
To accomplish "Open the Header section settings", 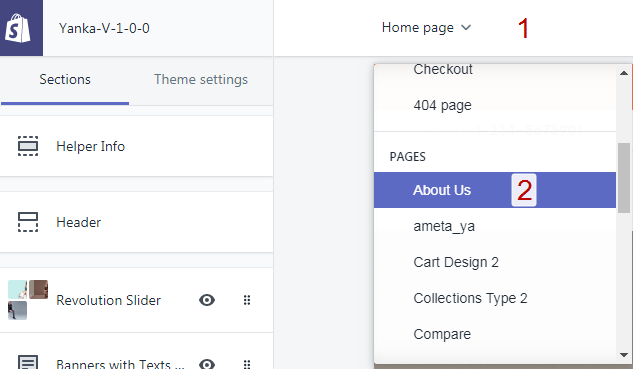I will pos(136,222).
